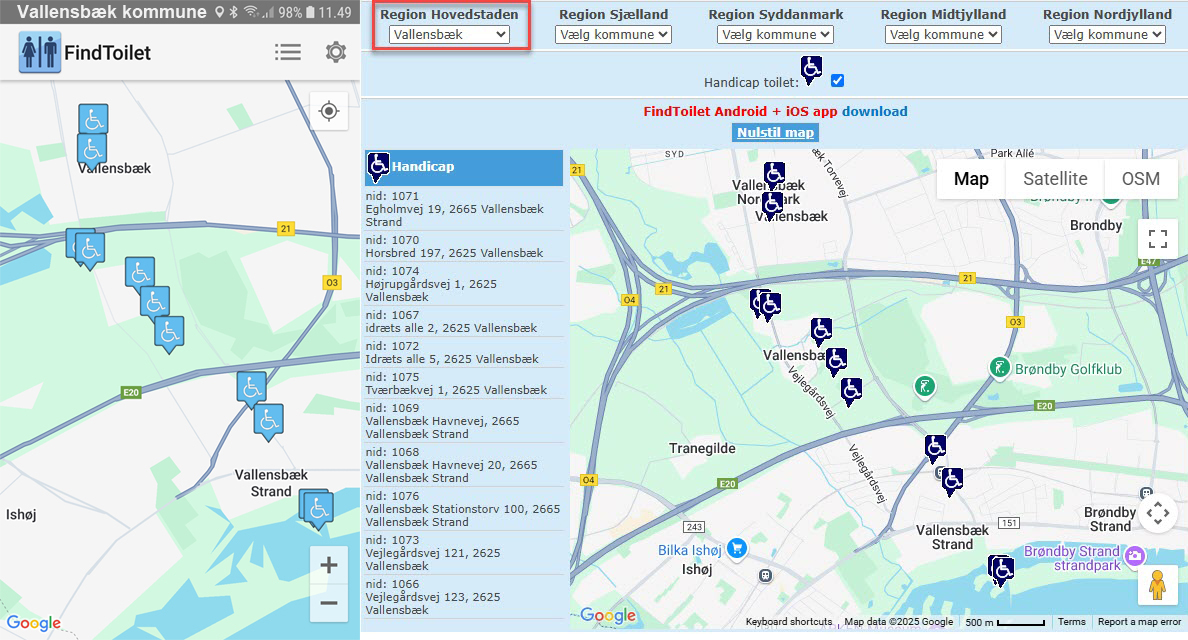Select nid 1072 Idræts alle 5 entry

click(x=464, y=352)
